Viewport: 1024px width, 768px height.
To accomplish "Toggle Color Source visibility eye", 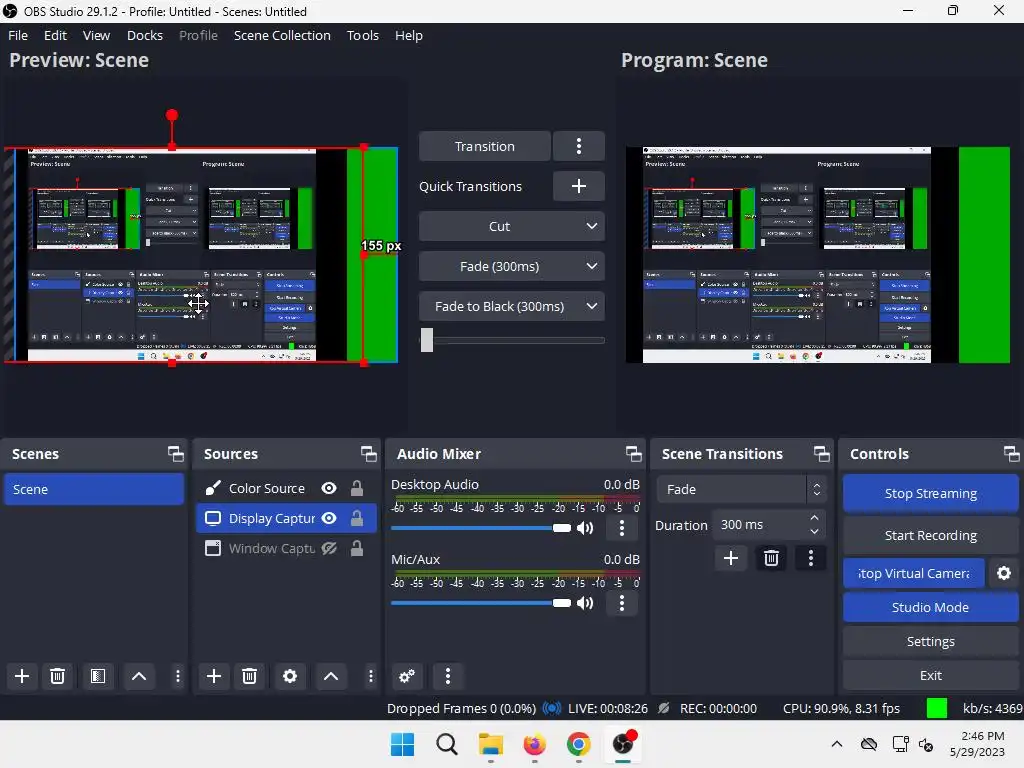I will (329, 488).
